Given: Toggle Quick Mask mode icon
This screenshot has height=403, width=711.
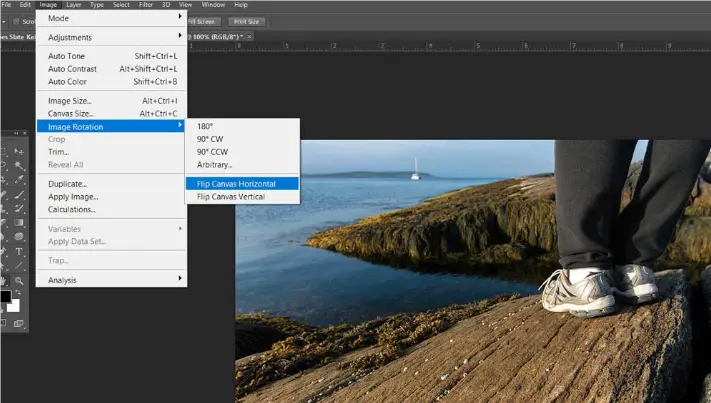Looking at the screenshot, I should tap(3, 323).
